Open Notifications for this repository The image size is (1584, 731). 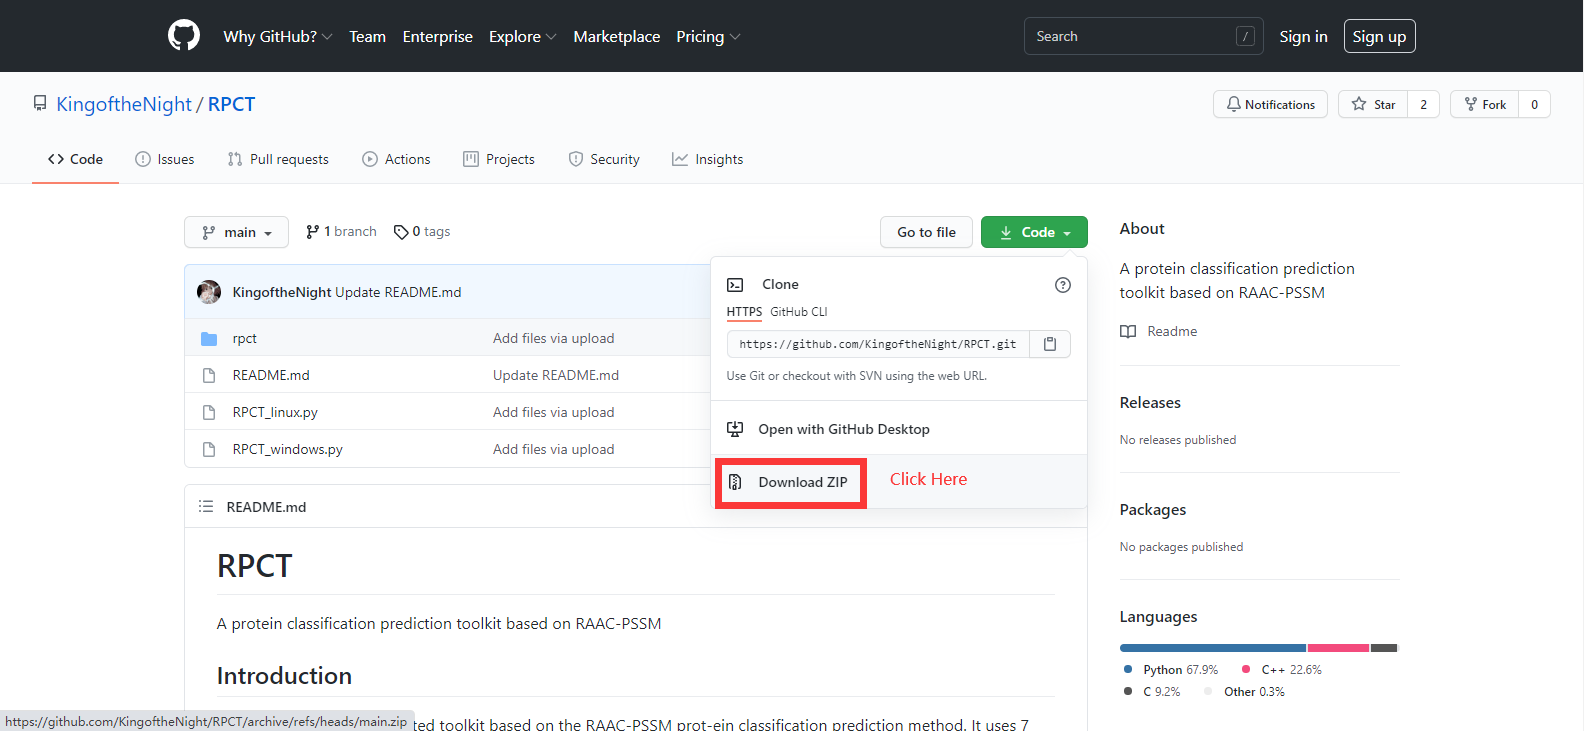(1270, 104)
